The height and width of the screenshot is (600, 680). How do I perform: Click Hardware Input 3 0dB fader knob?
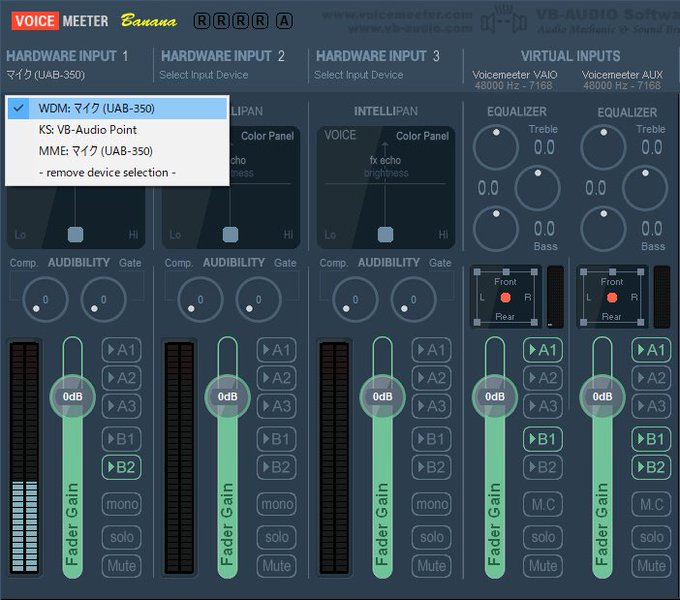(382, 397)
